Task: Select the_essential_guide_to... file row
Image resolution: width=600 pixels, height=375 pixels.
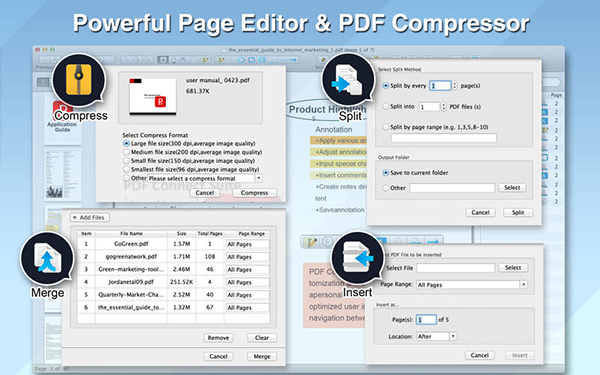Action: coord(173,307)
